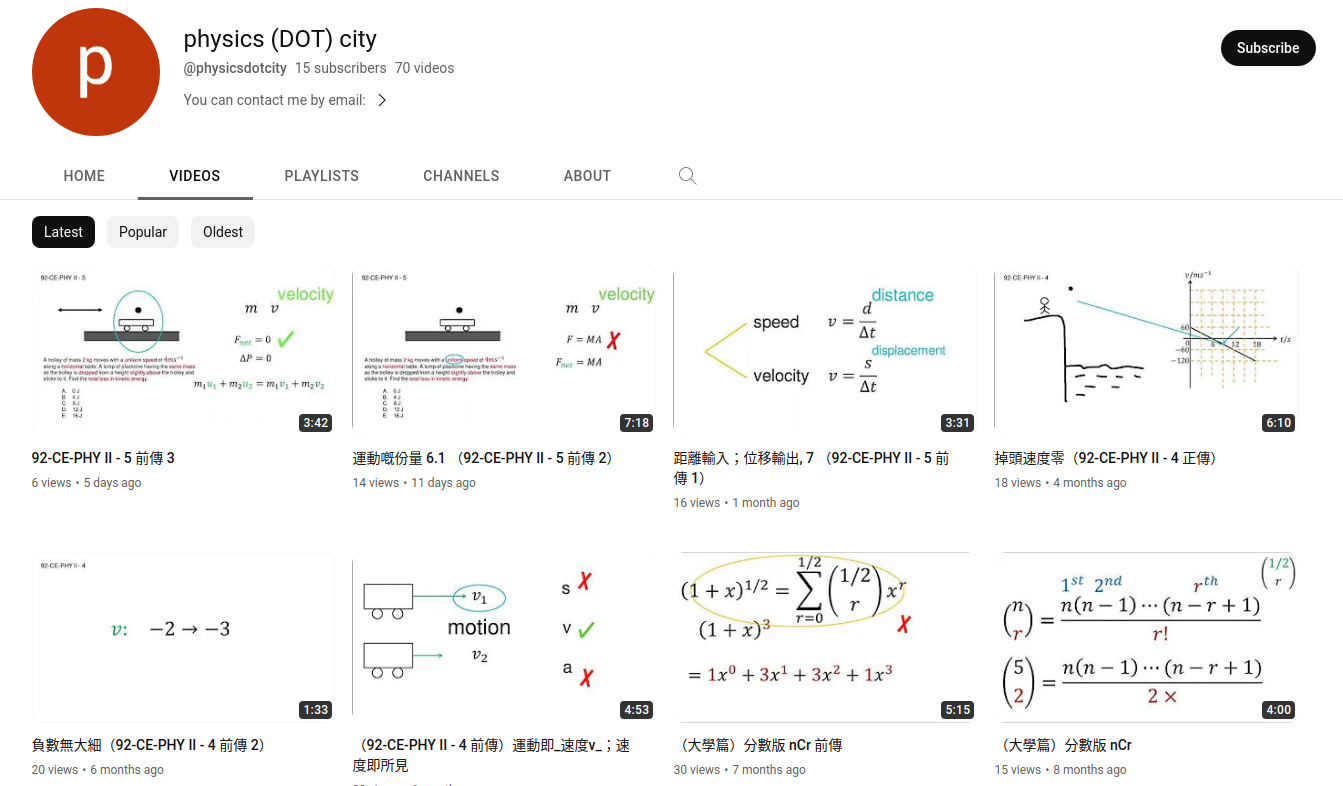Viewport: 1343px width, 786px height.
Task: Click the title '92-CE-PHY II - 5 前傳 3'
Action: [x=103, y=458]
